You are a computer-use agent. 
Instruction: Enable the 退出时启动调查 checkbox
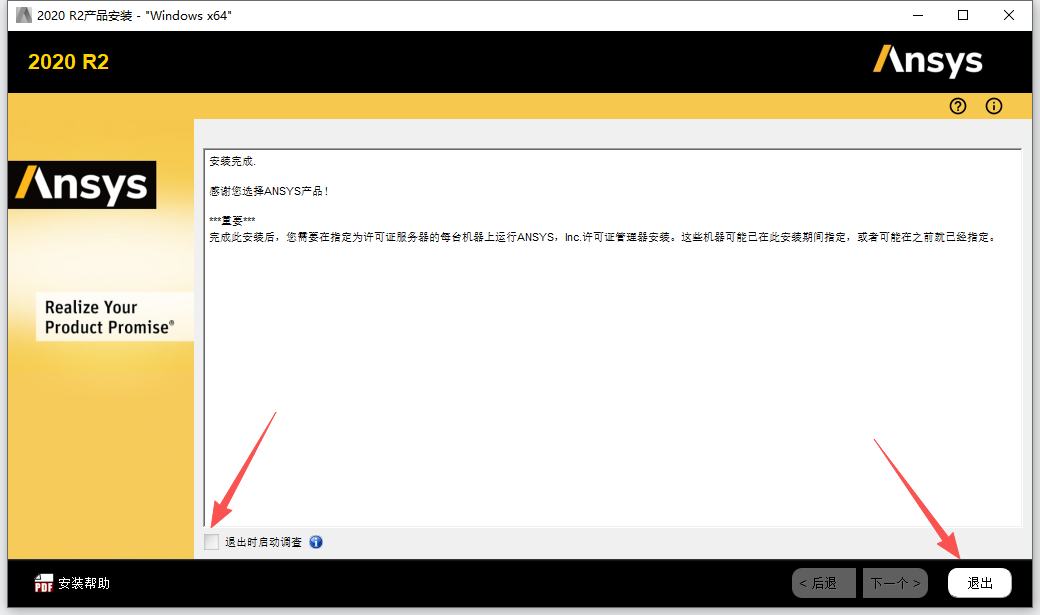coord(211,542)
